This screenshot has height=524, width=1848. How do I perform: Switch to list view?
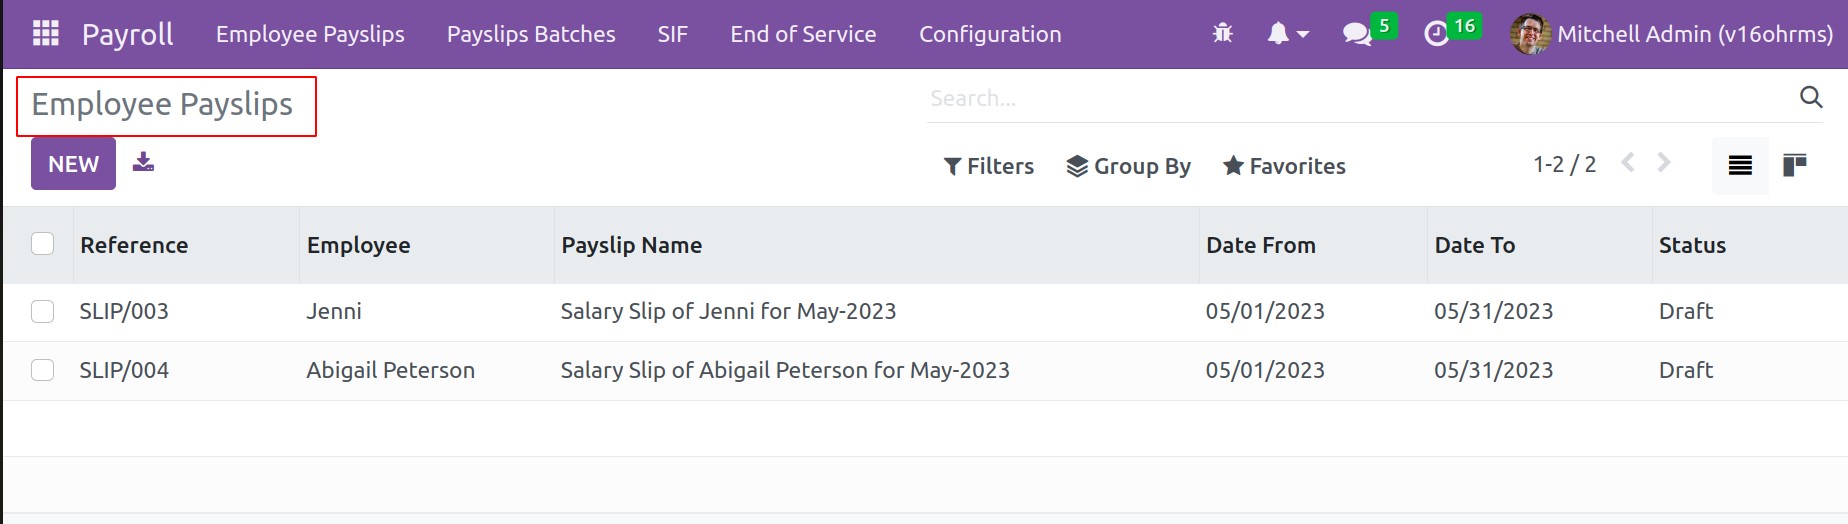[x=1739, y=165]
